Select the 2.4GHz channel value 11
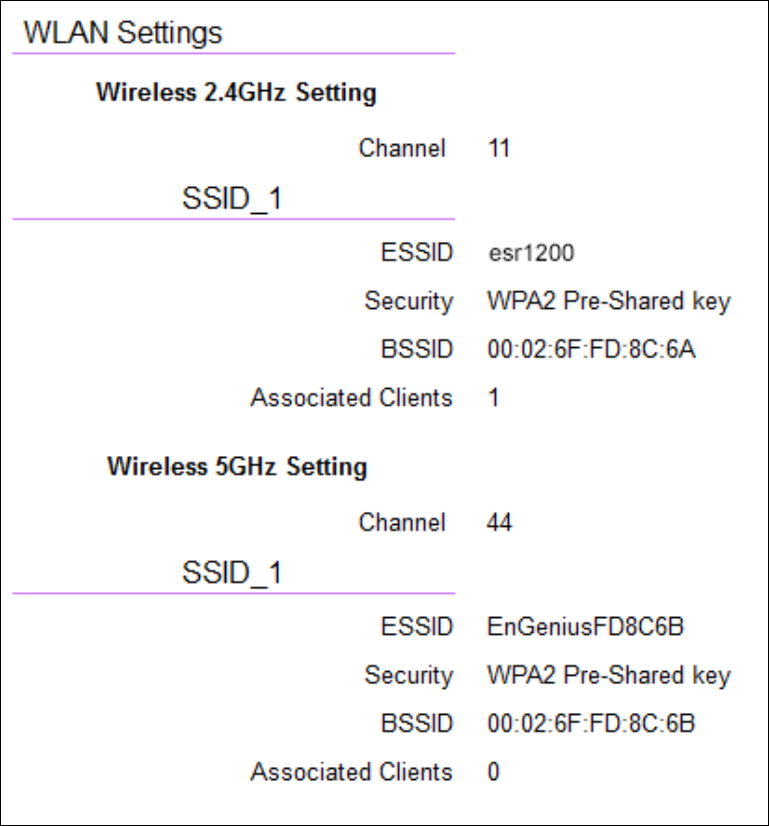 499,149
